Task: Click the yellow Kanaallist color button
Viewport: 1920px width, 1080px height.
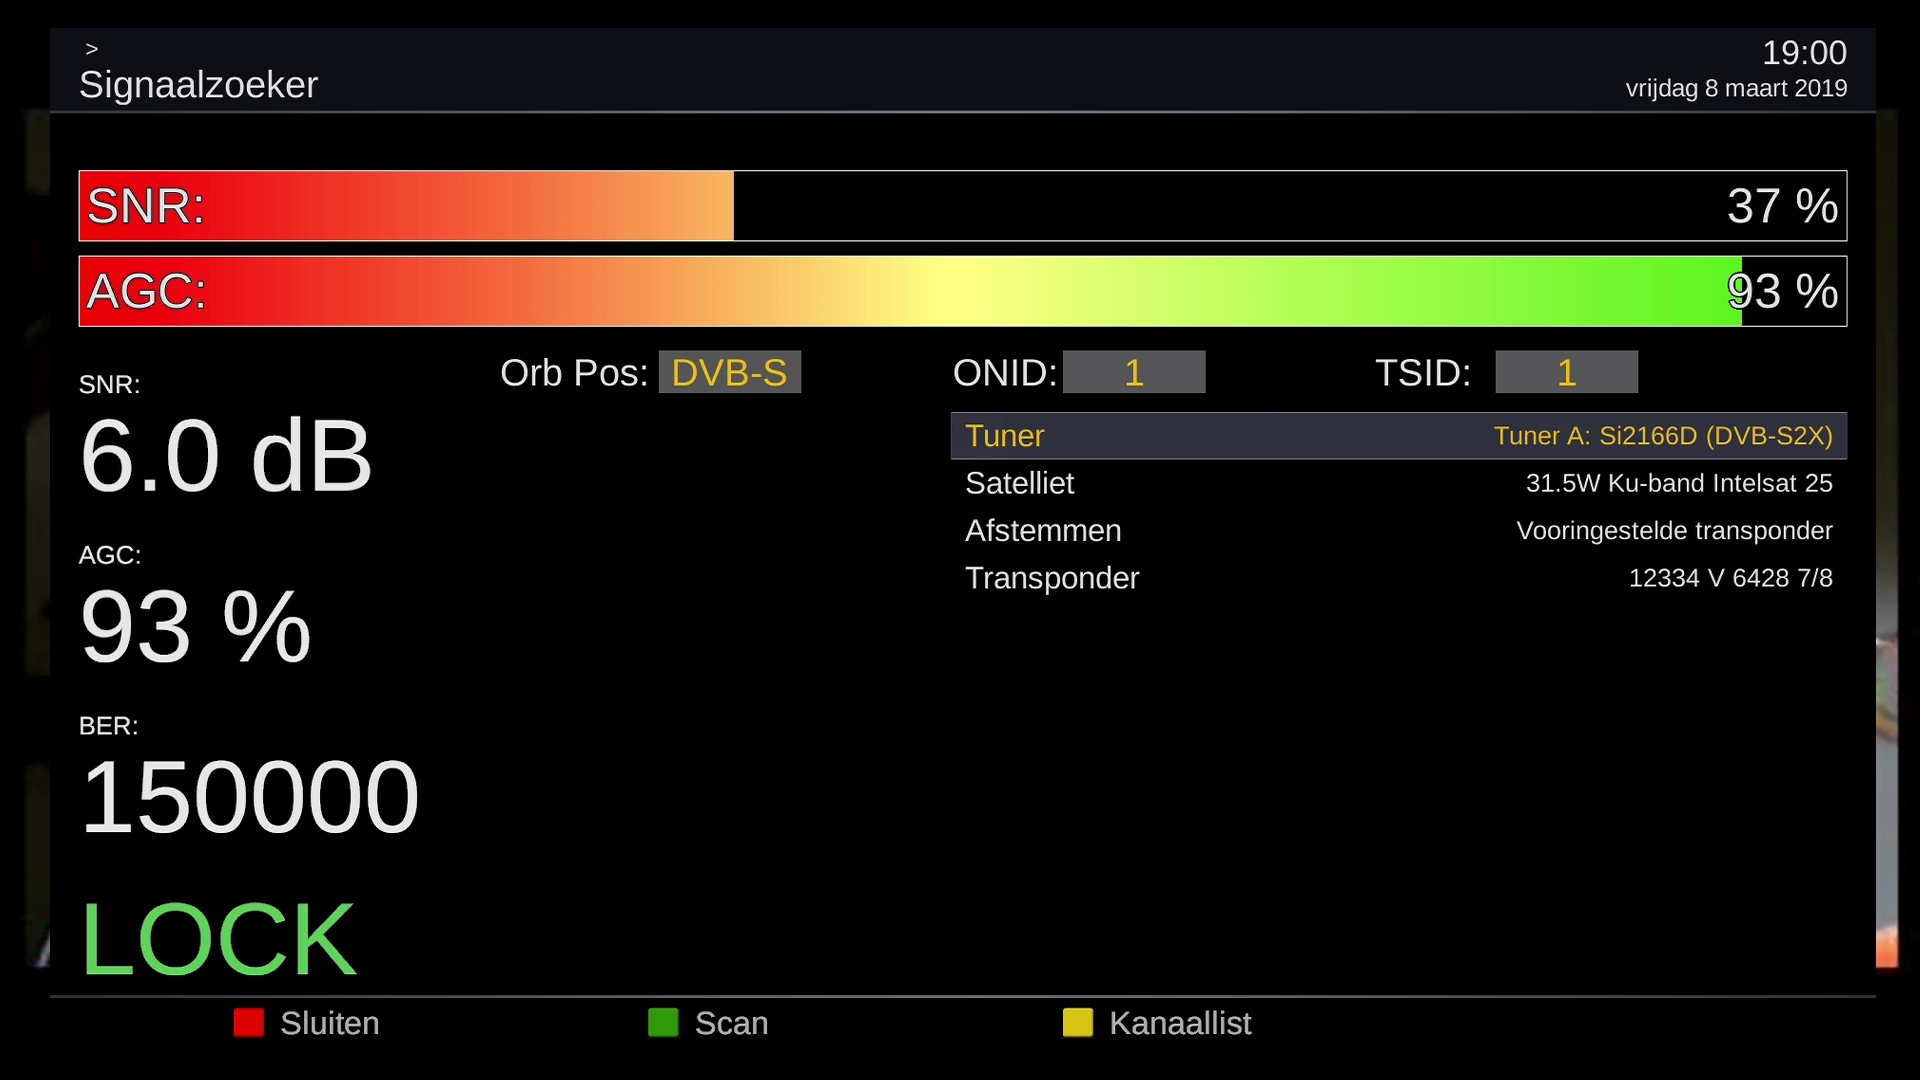Action: pyautogui.click(x=1078, y=1023)
